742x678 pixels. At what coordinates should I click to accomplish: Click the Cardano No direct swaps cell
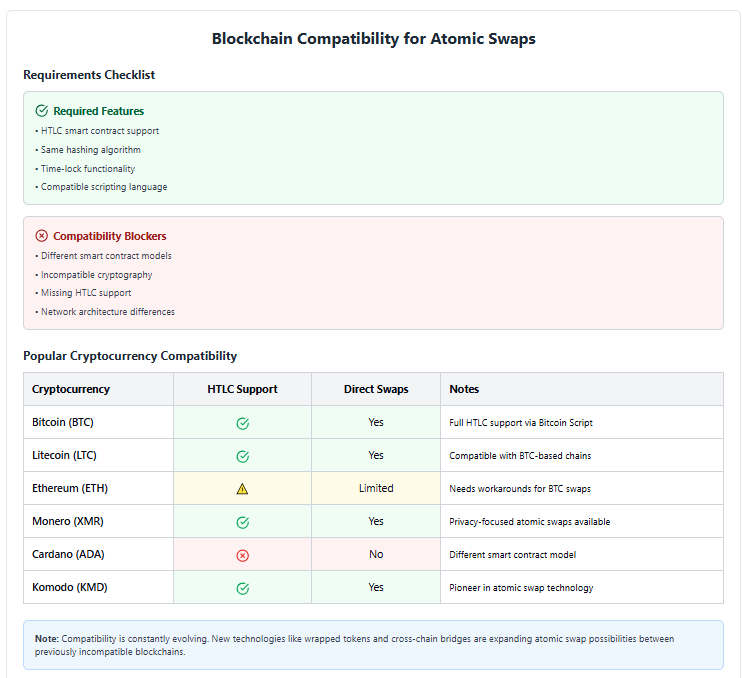click(x=376, y=554)
